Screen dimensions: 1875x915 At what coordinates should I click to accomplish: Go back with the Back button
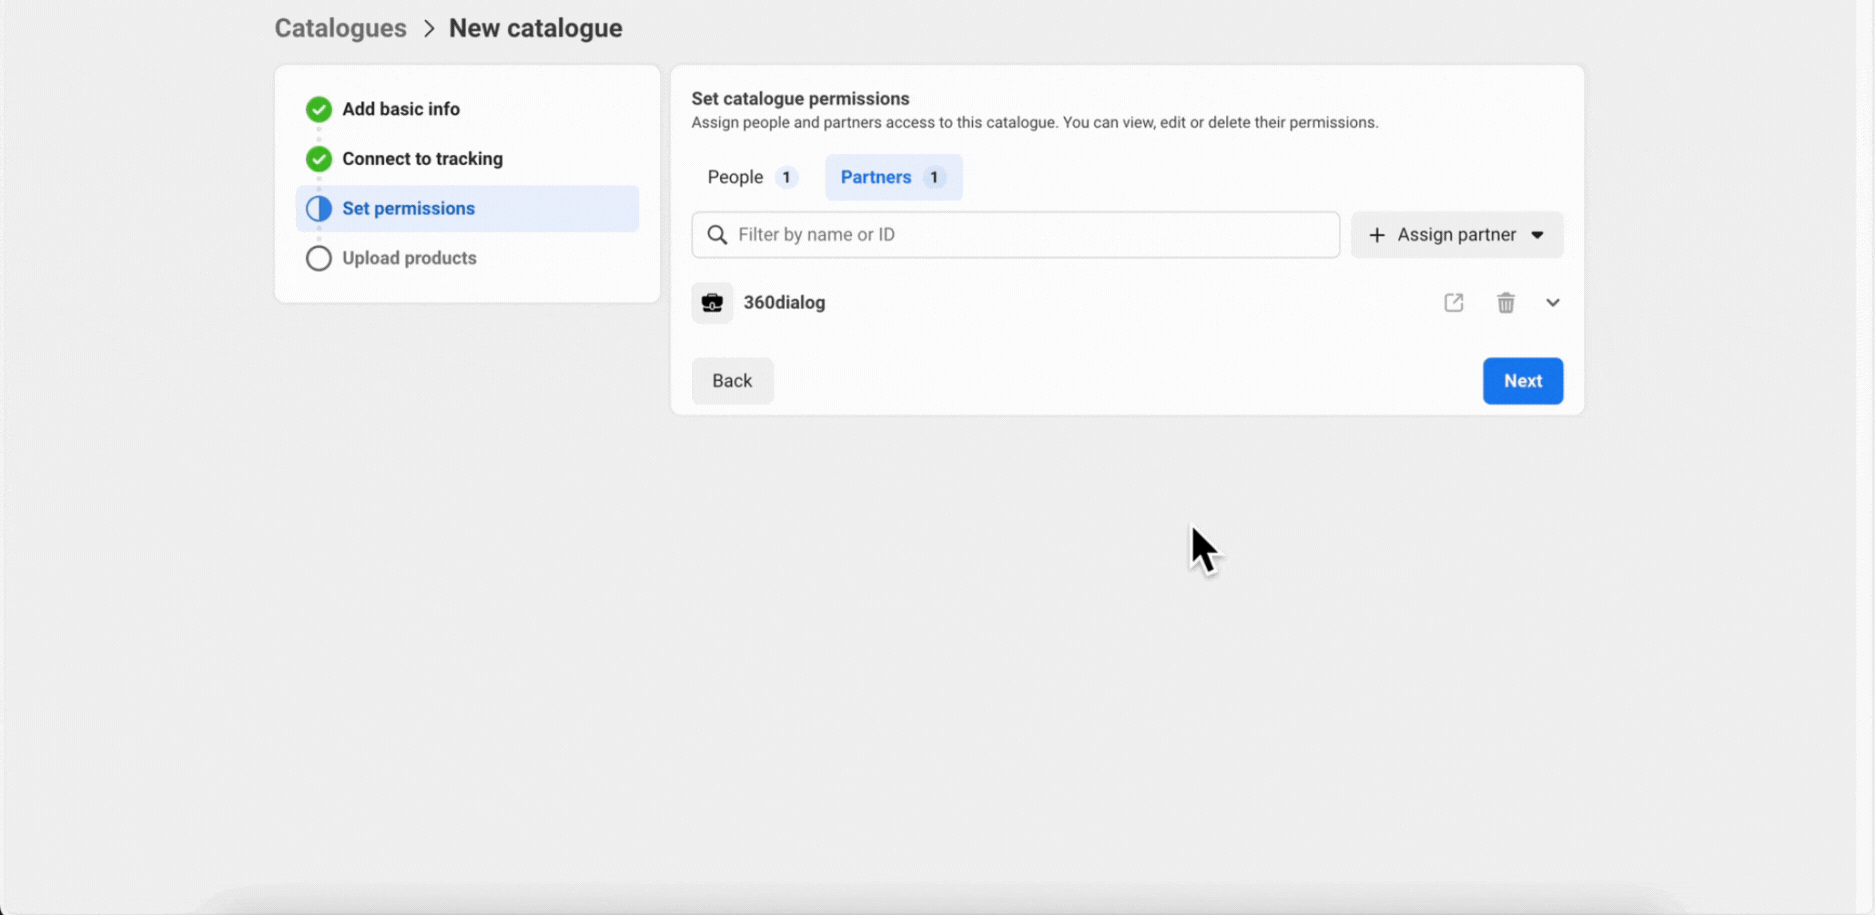(x=732, y=380)
